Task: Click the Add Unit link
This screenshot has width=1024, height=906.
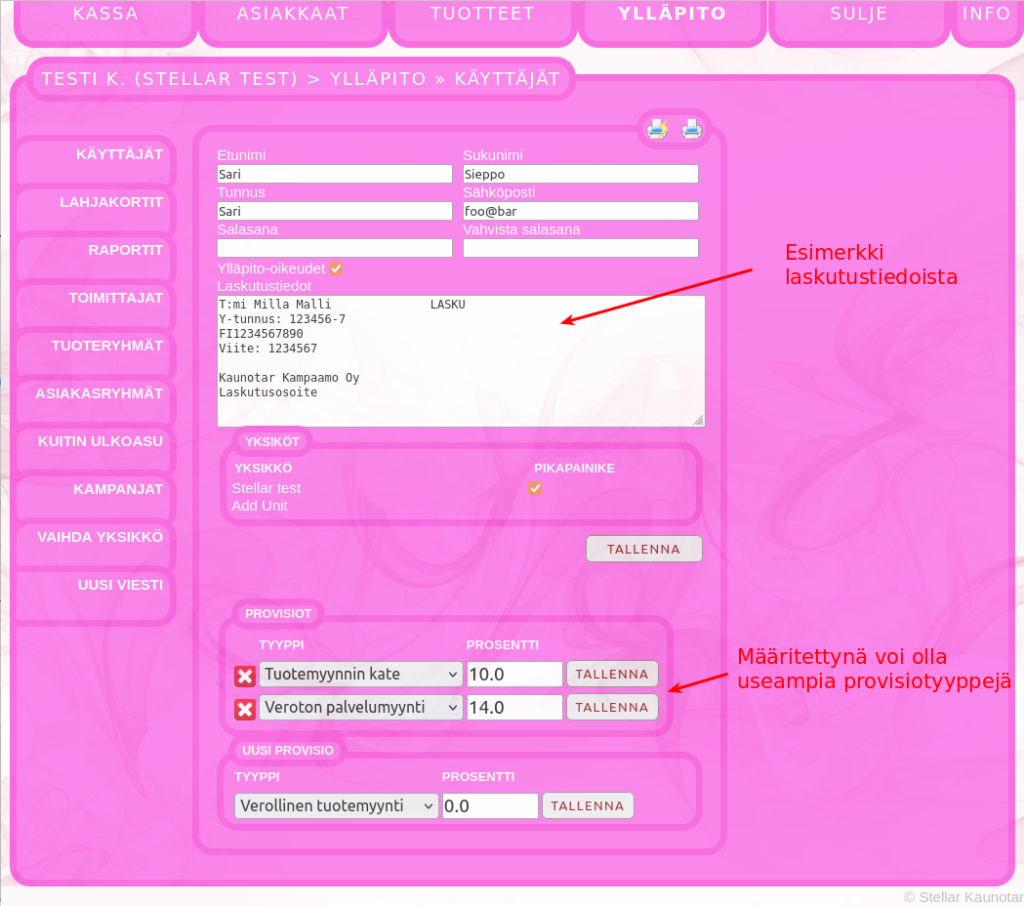Action: (260, 506)
